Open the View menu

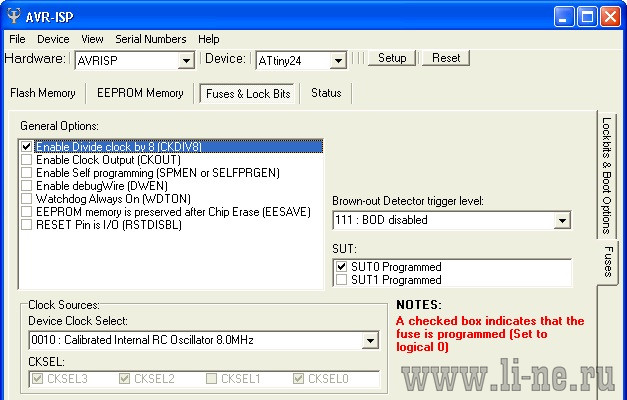coord(92,39)
